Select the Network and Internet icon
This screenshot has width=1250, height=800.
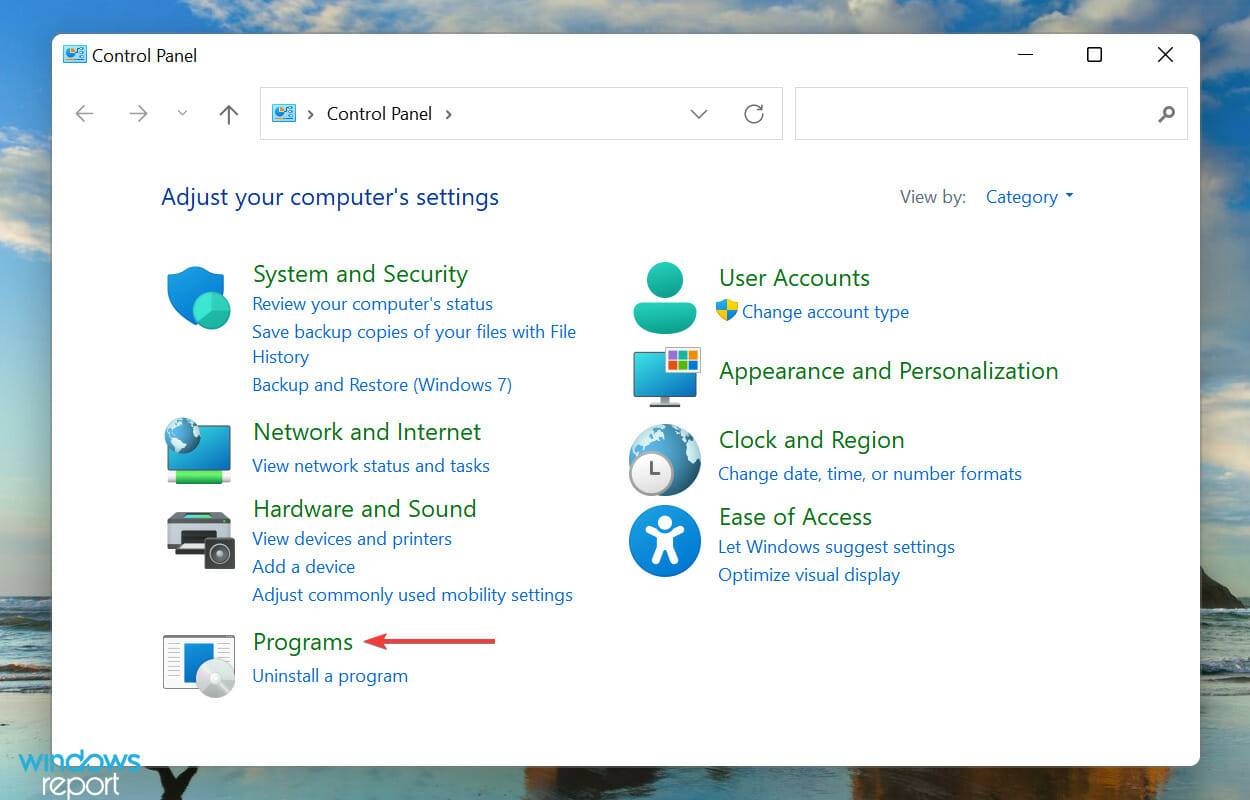click(x=198, y=452)
